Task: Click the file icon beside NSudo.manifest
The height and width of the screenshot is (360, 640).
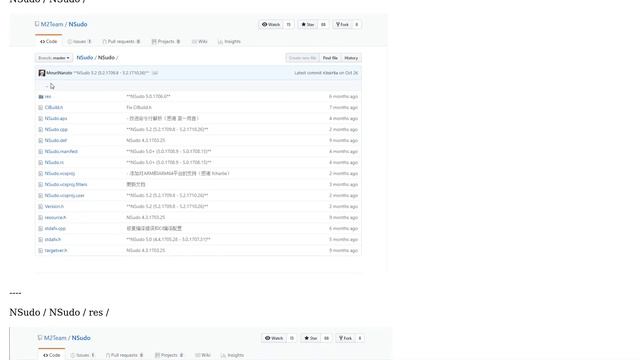Action: point(41,152)
